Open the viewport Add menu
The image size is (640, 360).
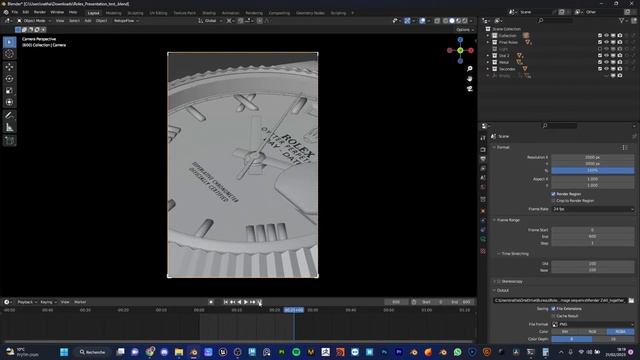(x=88, y=20)
